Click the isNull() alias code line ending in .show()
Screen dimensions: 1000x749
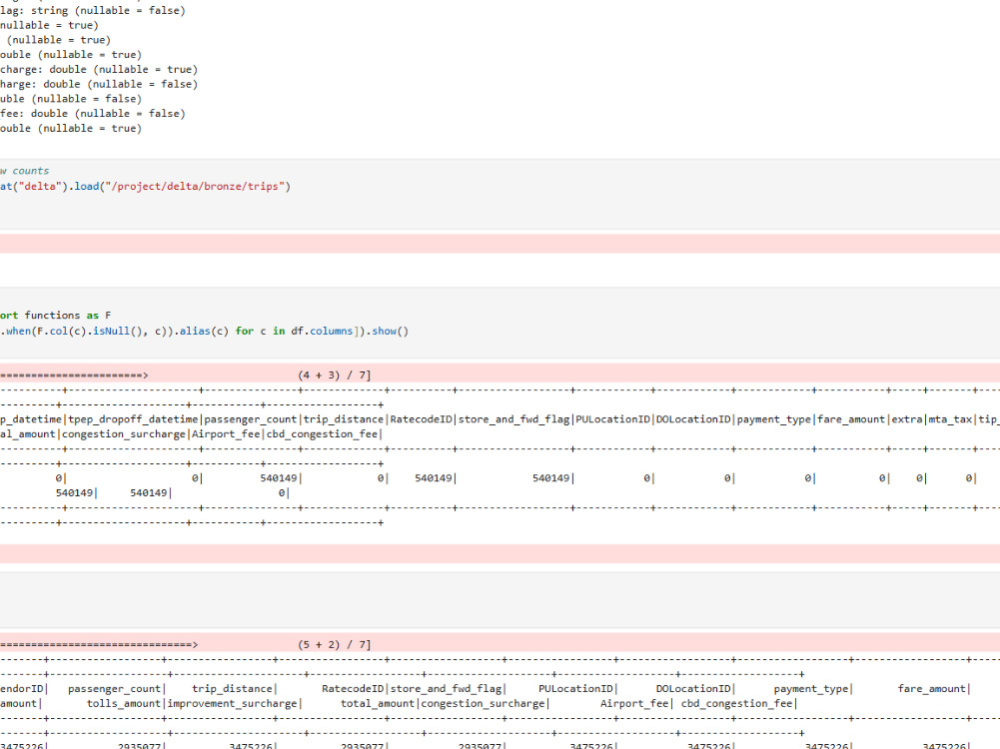[x=204, y=330]
